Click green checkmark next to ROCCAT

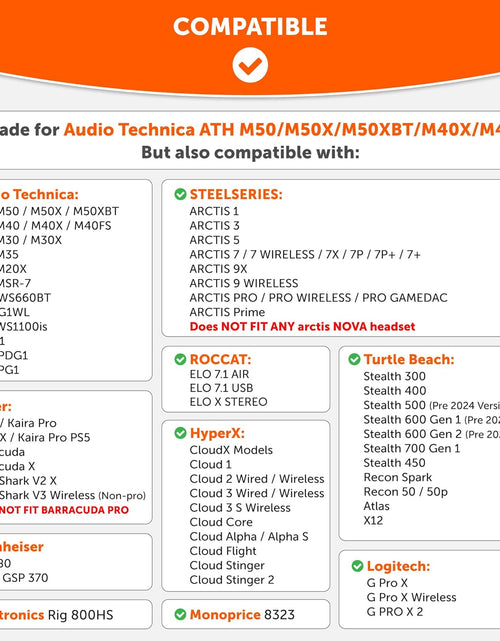pyautogui.click(x=180, y=359)
